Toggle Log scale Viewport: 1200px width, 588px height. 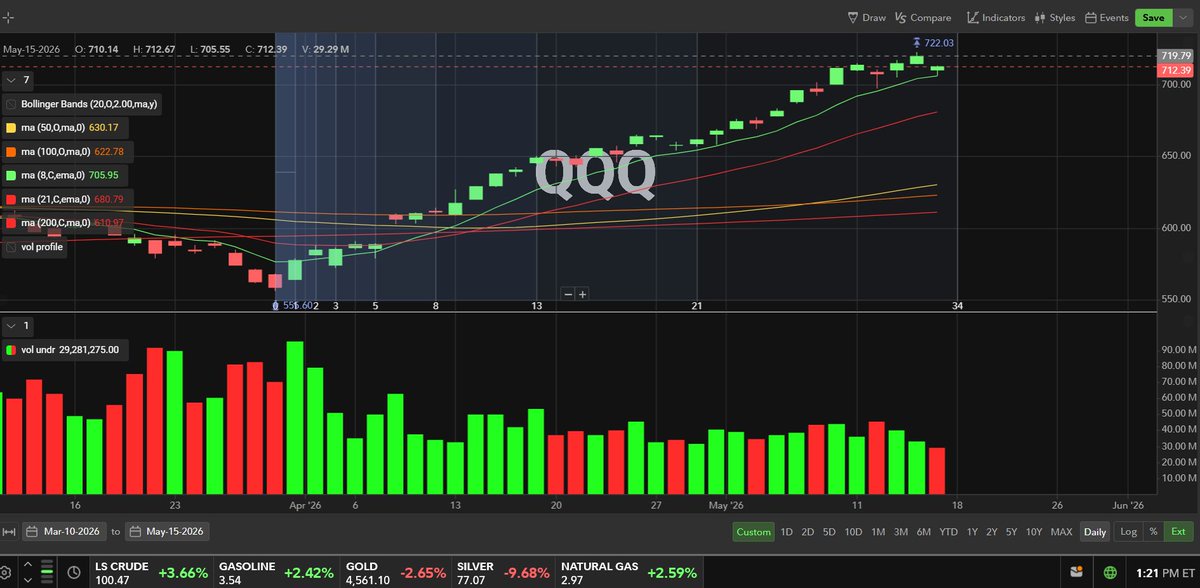(x=1128, y=532)
